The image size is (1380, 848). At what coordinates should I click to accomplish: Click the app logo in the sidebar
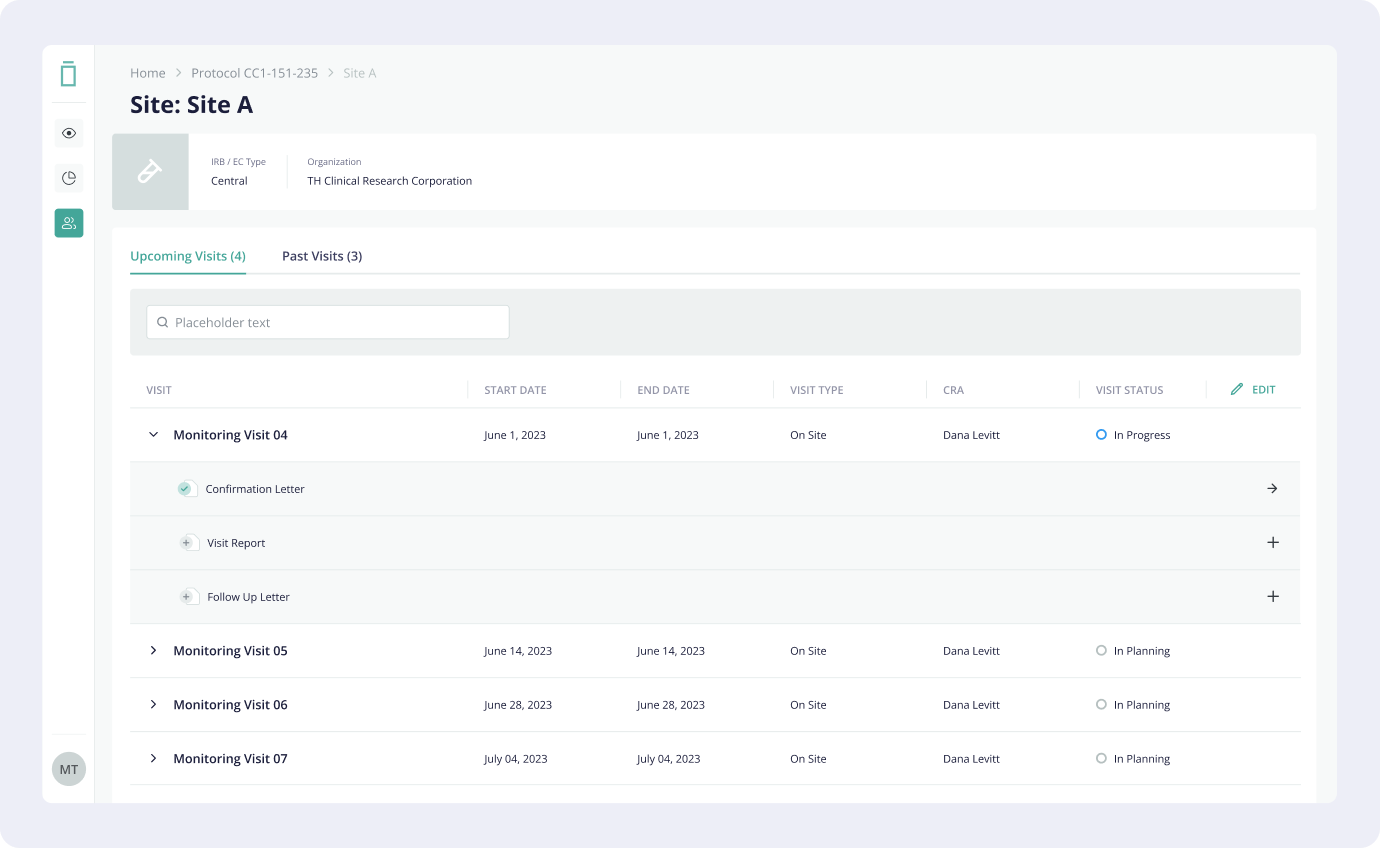pos(68,74)
